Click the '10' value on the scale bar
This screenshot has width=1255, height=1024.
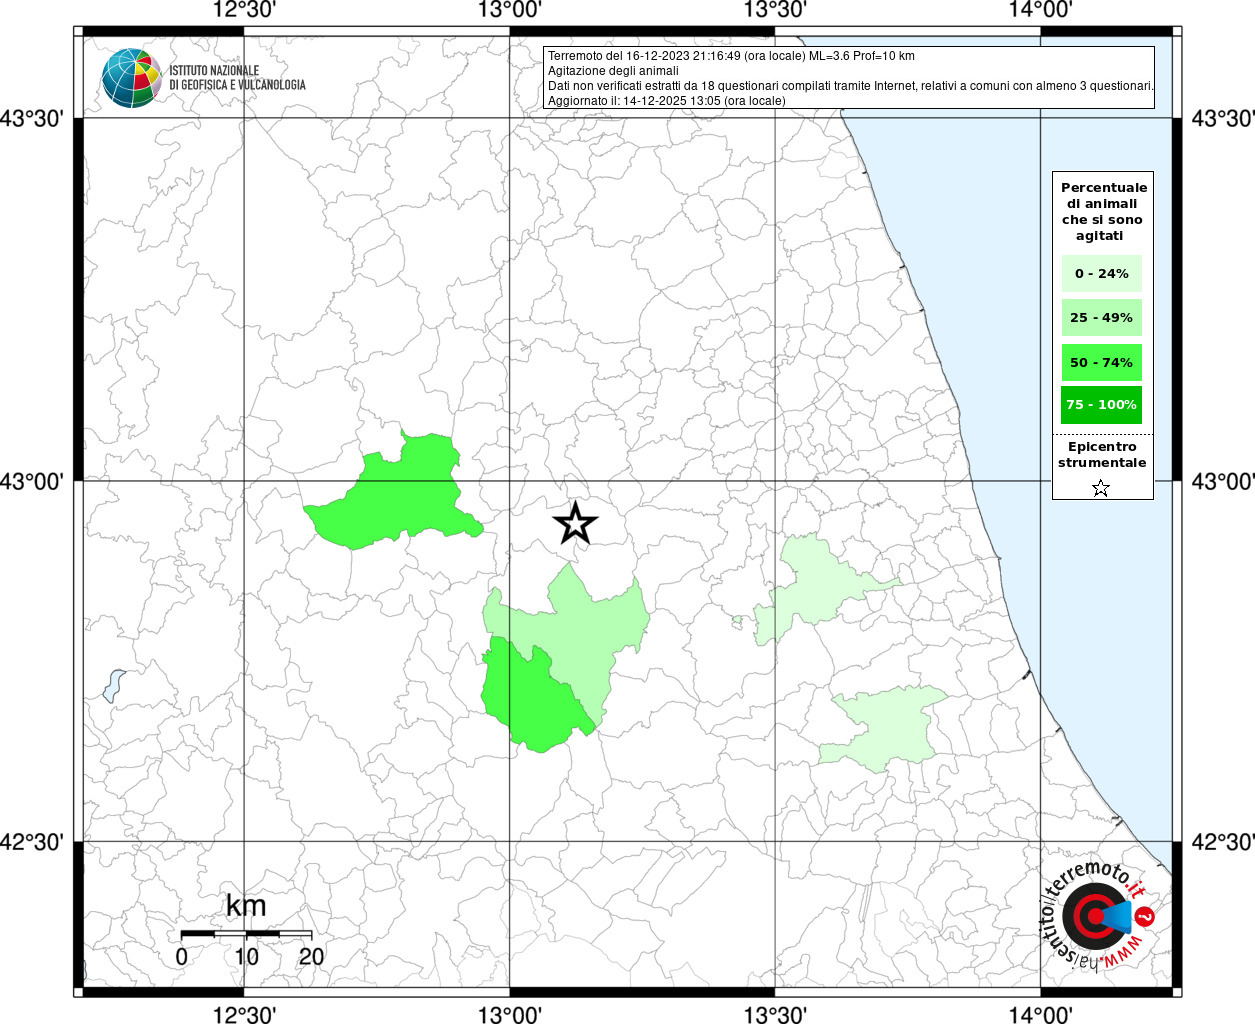click(x=247, y=957)
